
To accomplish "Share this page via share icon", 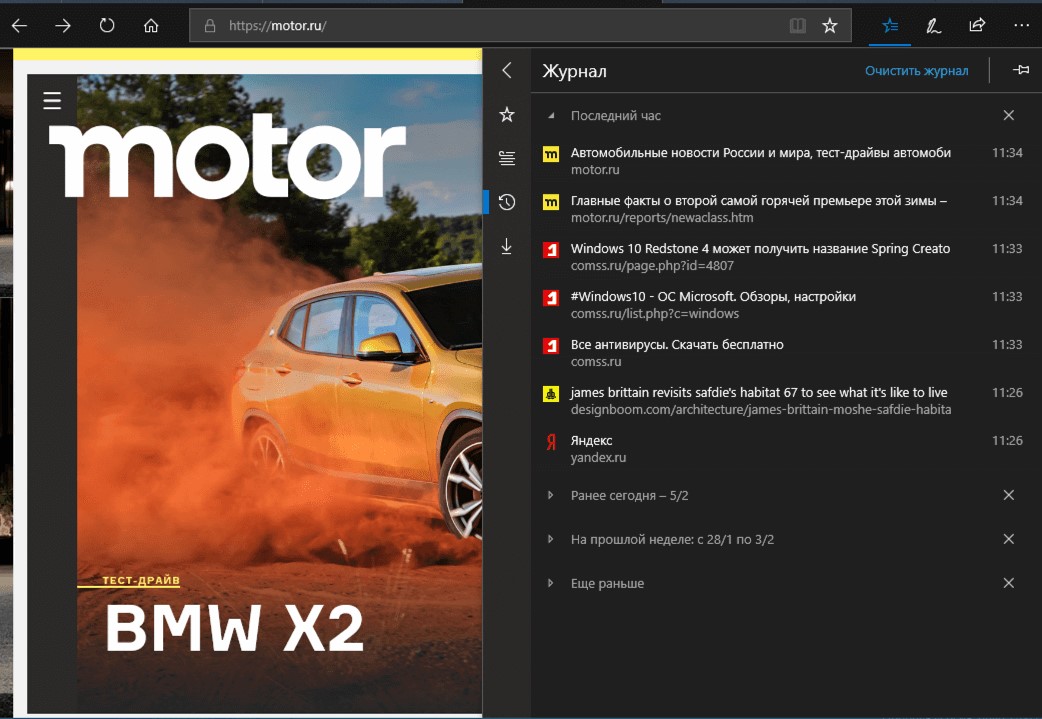I will 977,26.
